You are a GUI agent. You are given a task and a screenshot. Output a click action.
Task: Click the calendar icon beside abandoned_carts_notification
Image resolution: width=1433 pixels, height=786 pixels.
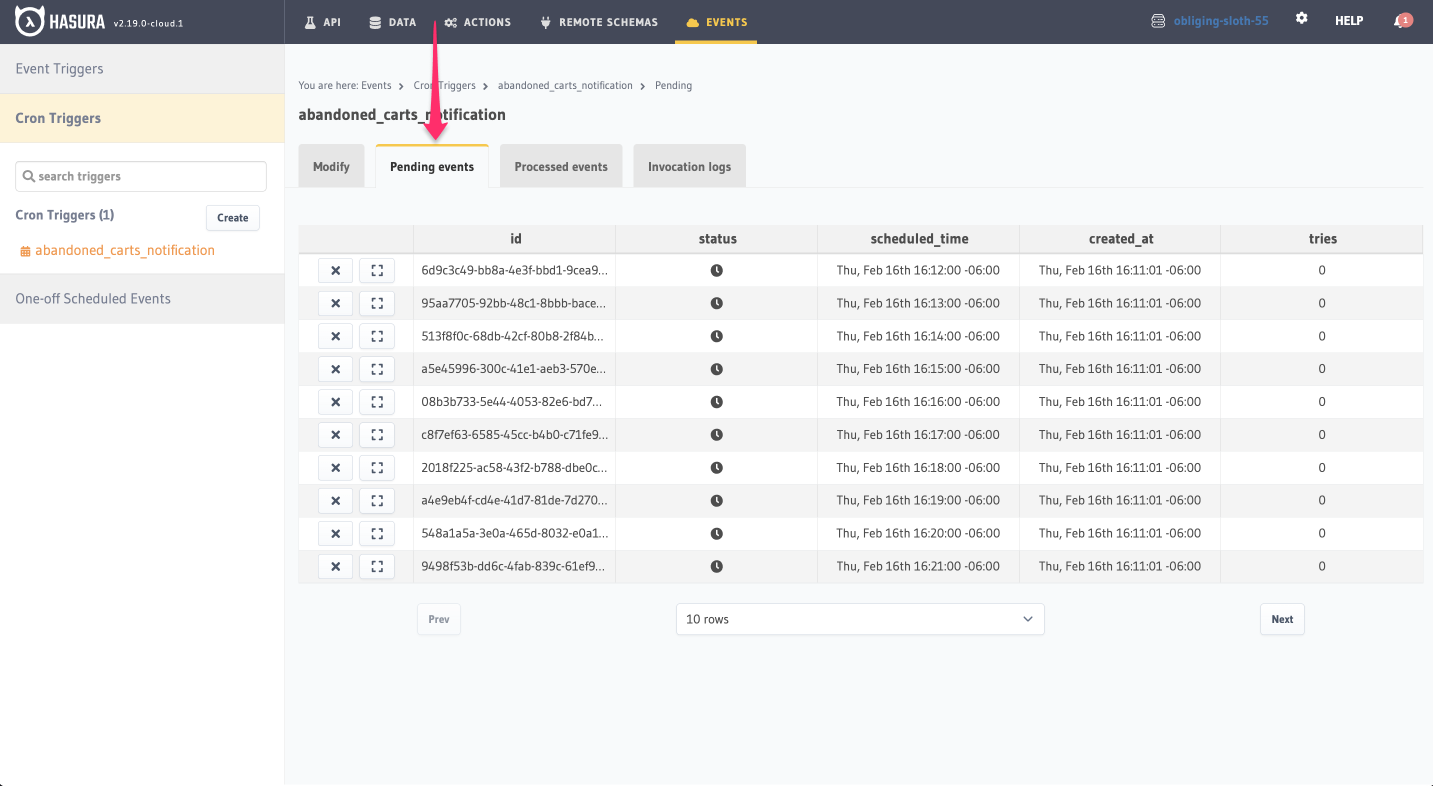(x=27, y=250)
